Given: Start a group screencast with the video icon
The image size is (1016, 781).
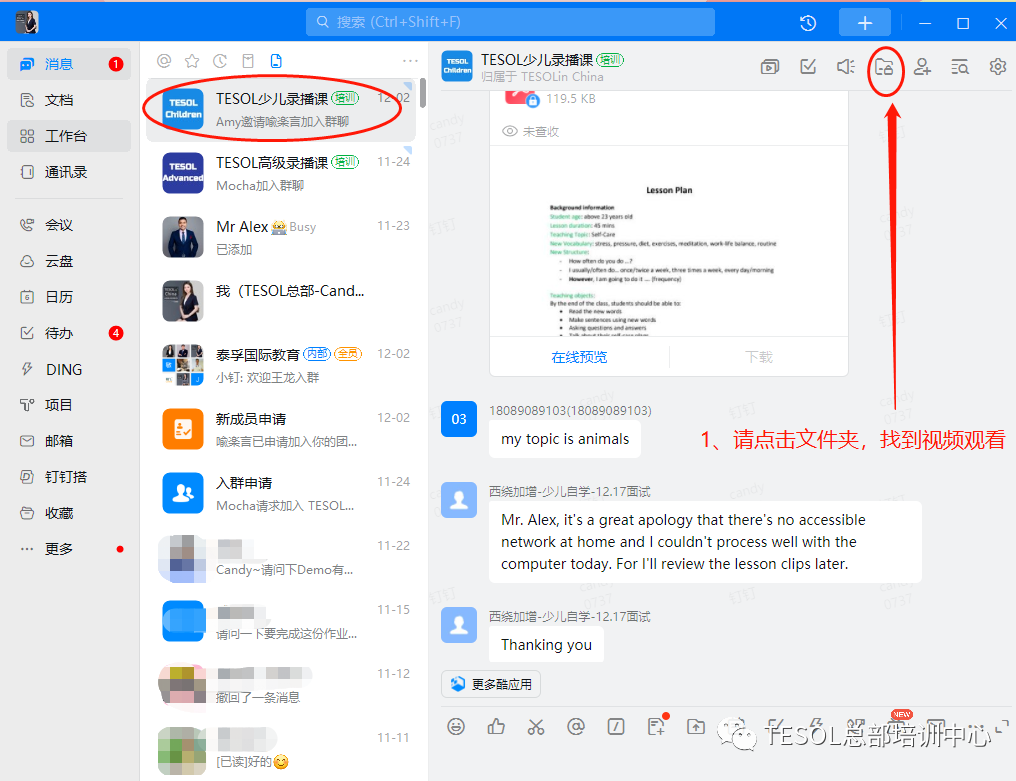Looking at the screenshot, I should [769, 66].
